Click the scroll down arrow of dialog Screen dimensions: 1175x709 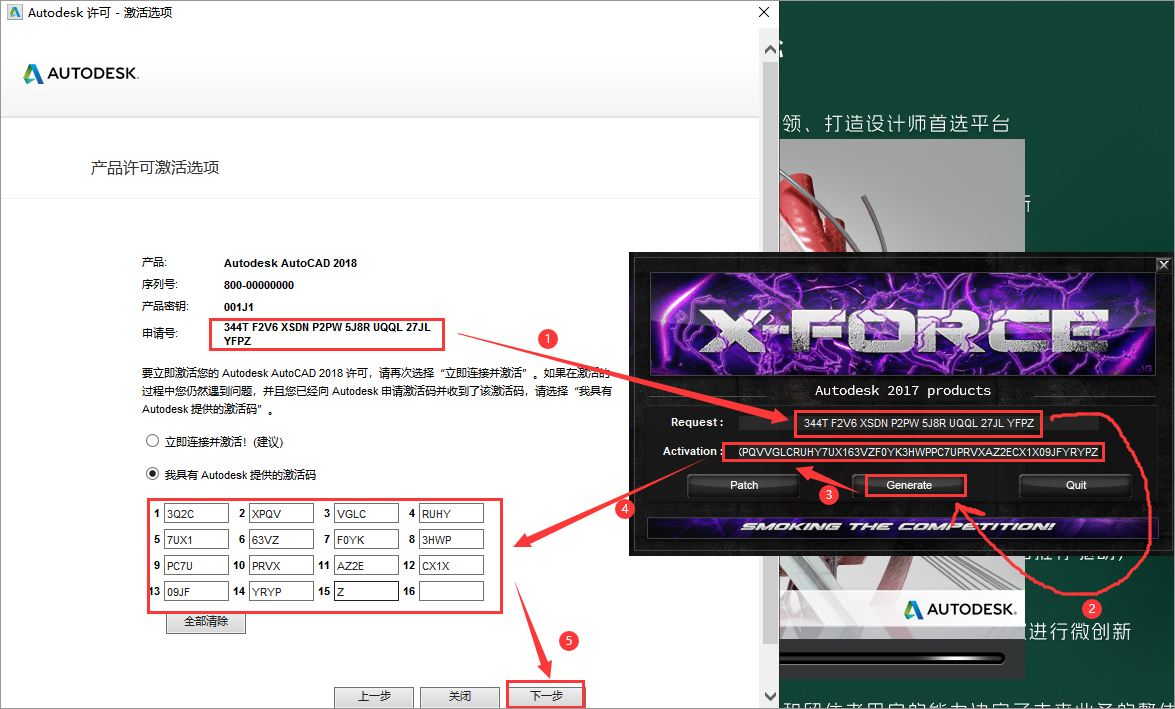coord(770,696)
